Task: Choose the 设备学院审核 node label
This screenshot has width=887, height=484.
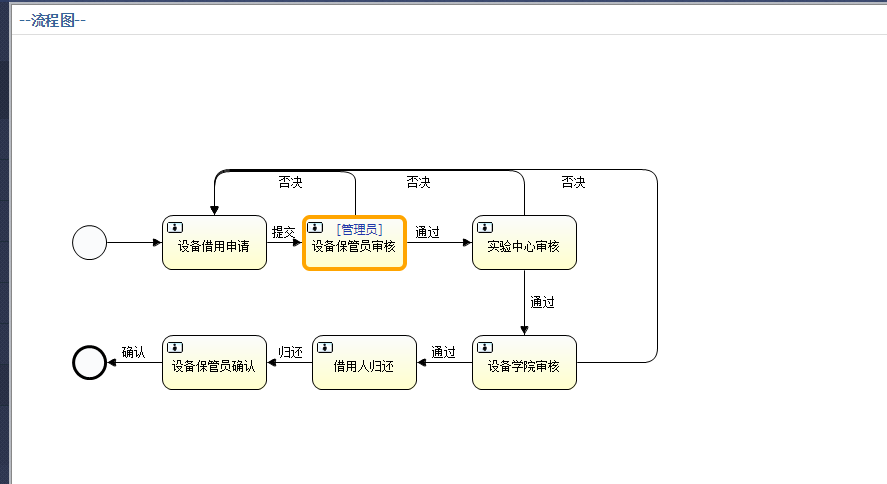Action: (x=523, y=367)
